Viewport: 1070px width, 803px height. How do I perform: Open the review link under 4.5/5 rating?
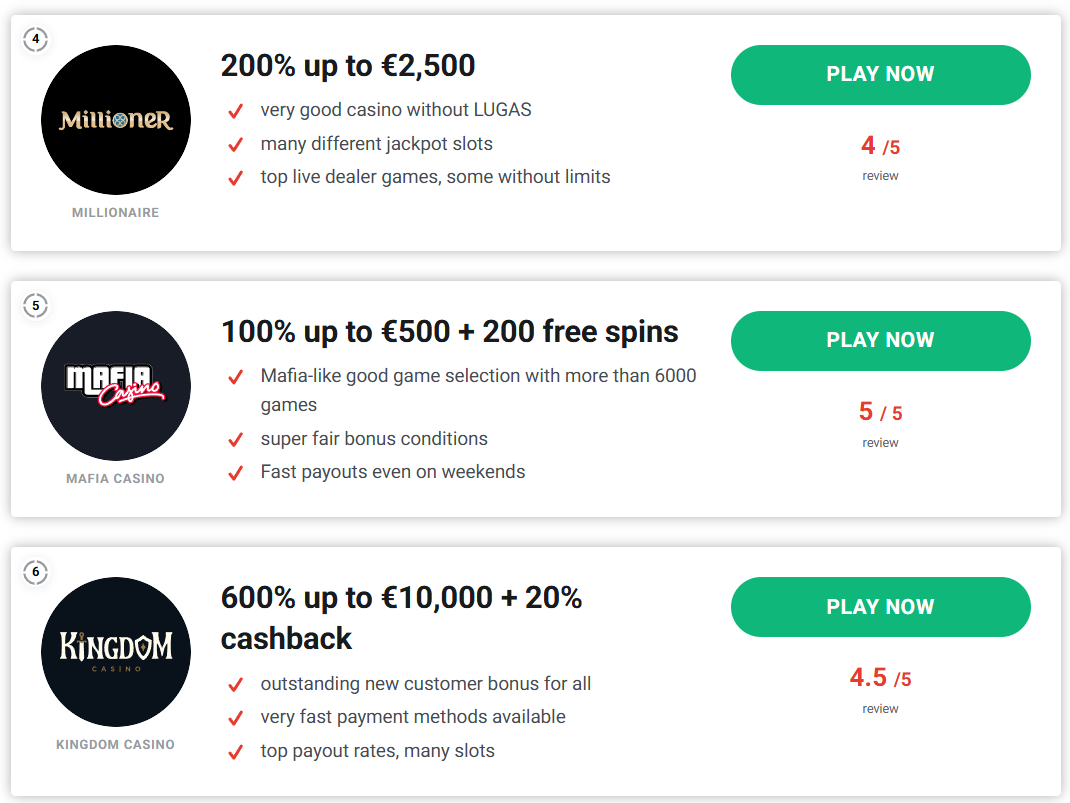click(x=880, y=709)
